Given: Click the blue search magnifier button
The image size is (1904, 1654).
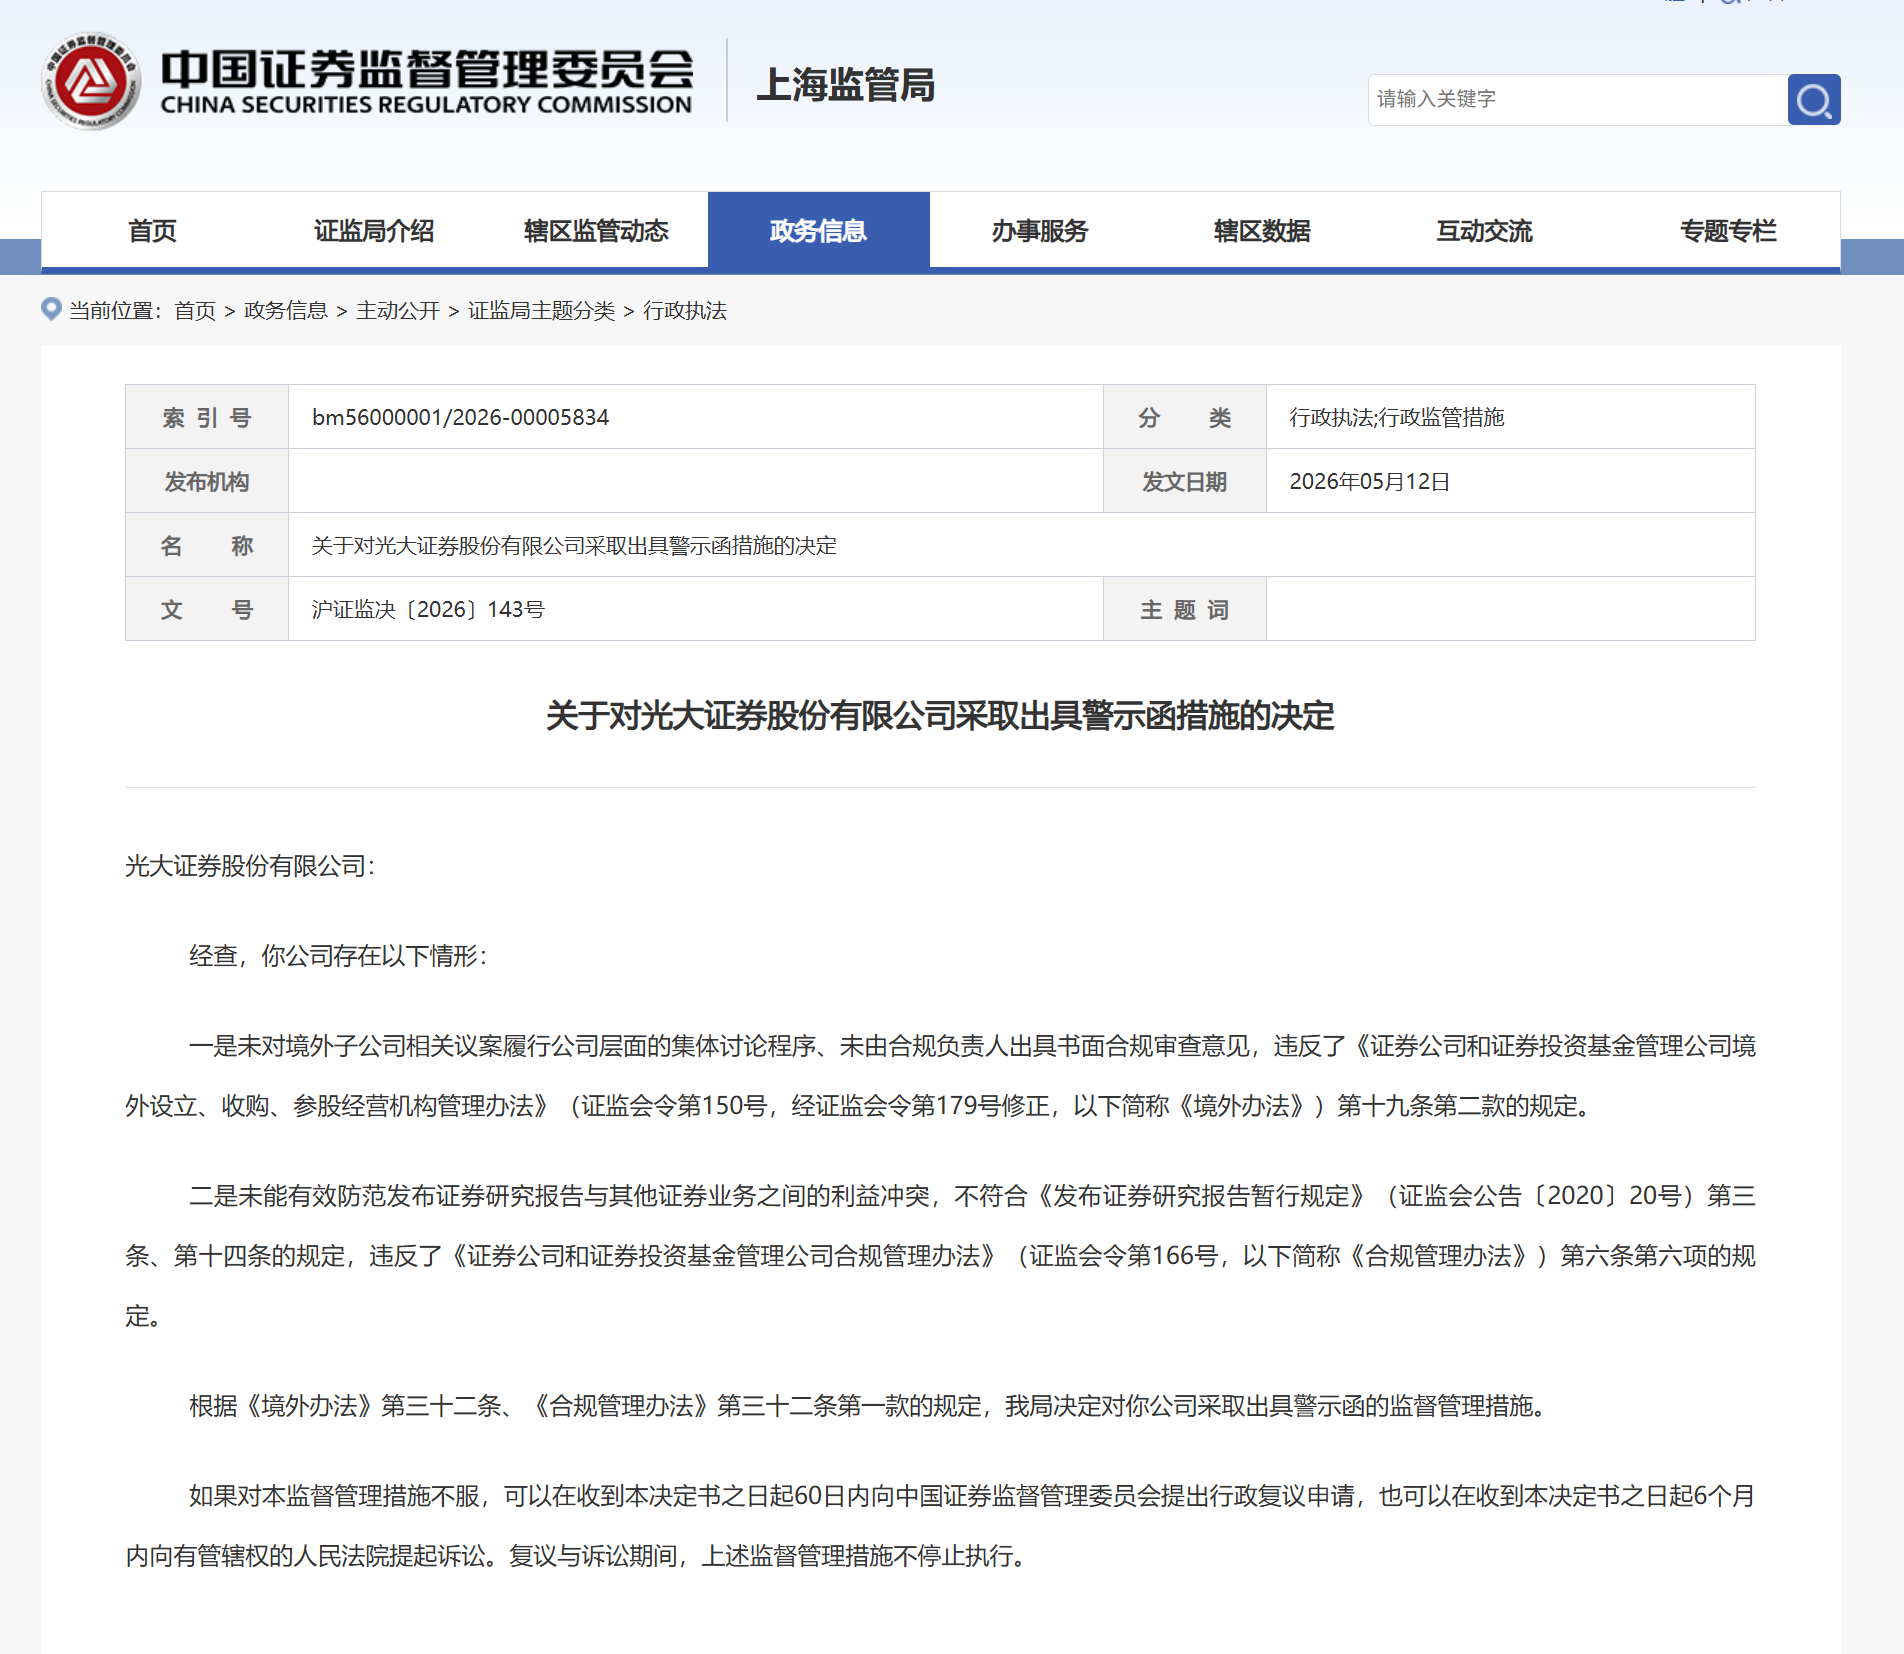Looking at the screenshot, I should pyautogui.click(x=1813, y=100).
